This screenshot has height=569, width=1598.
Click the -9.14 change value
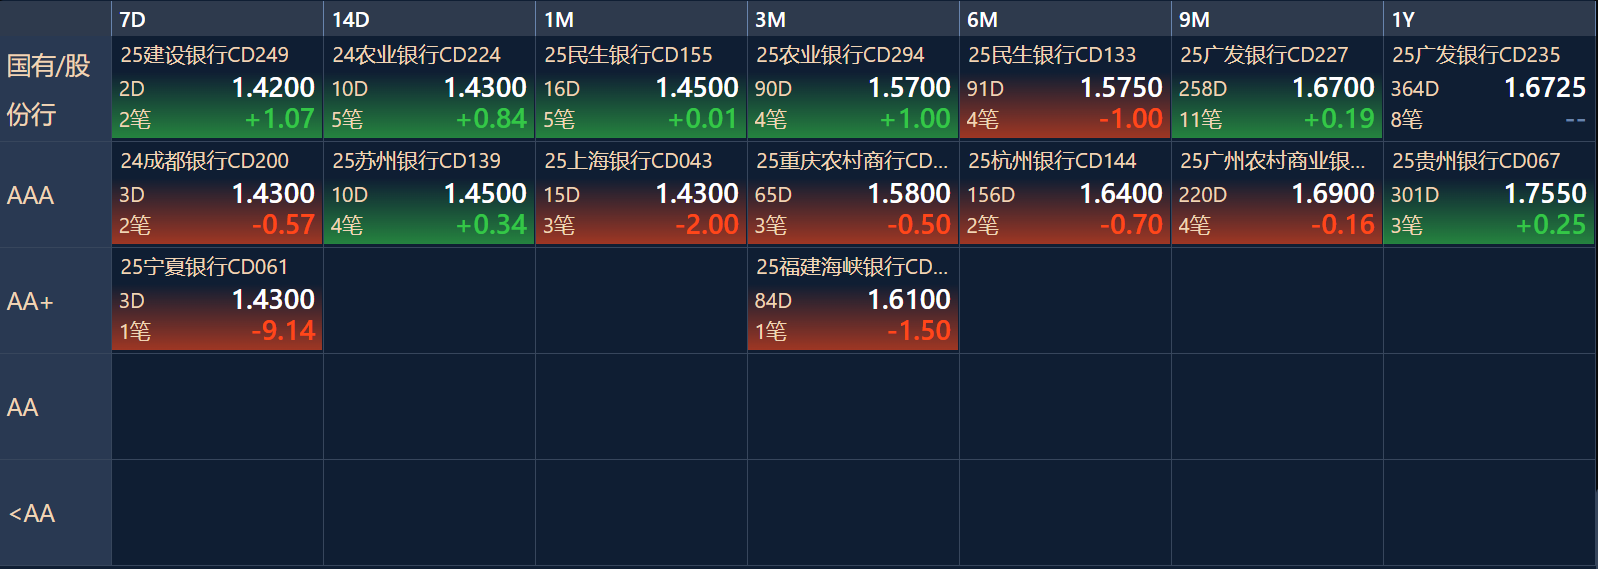pyautogui.click(x=283, y=331)
